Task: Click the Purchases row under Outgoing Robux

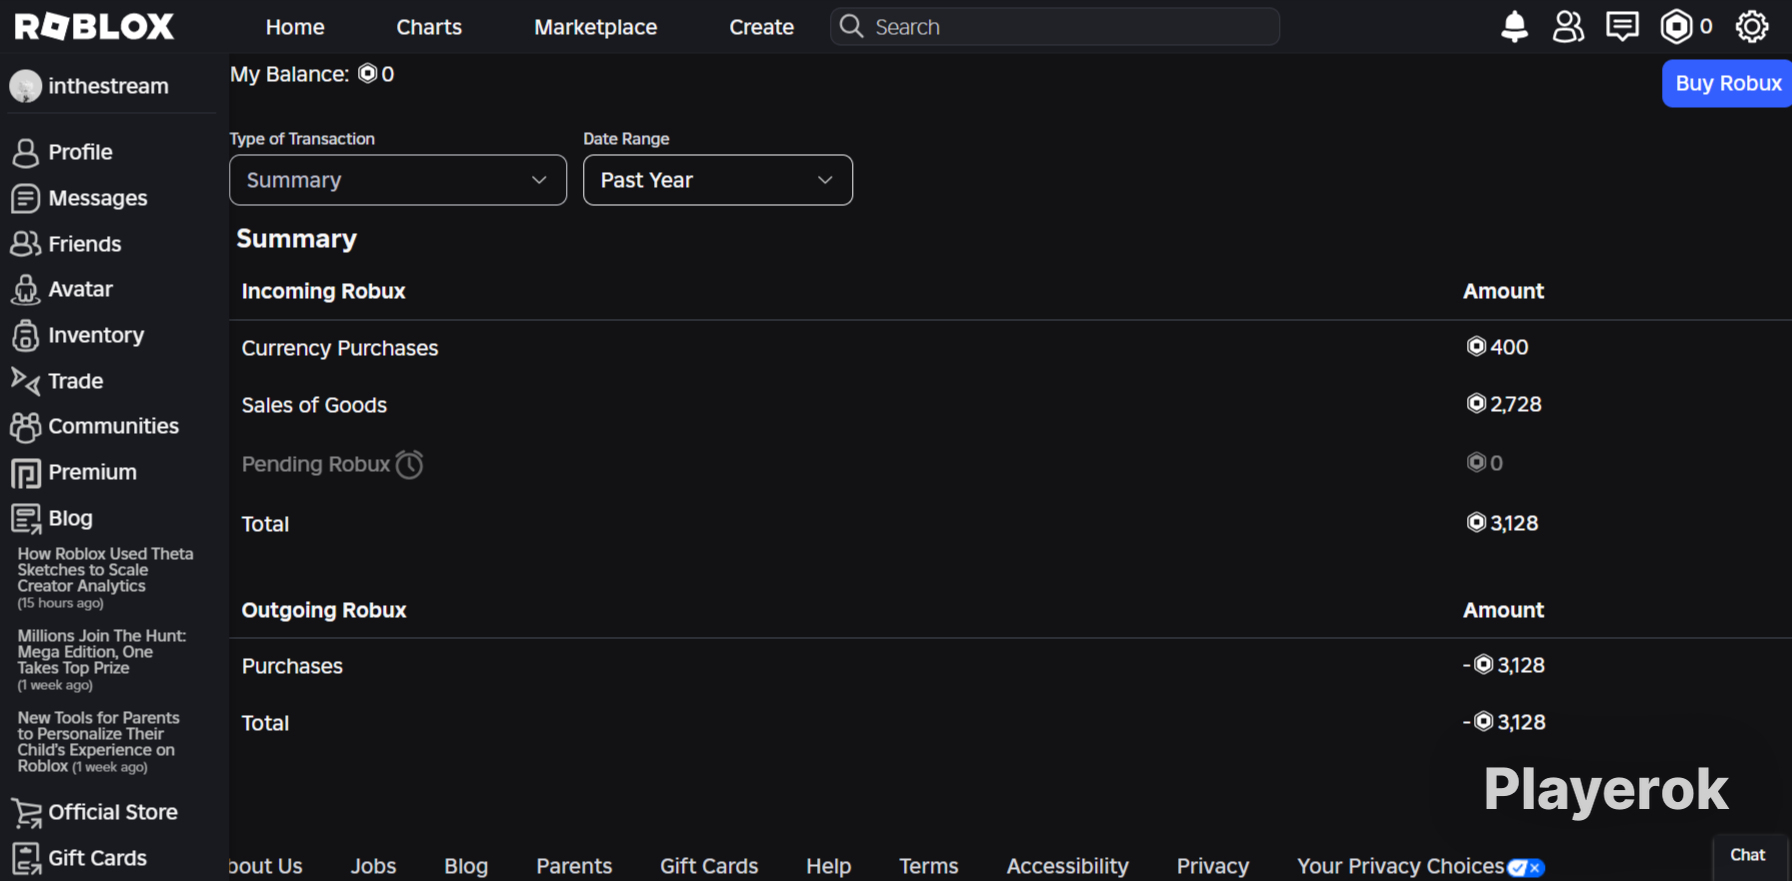Action: (292, 667)
